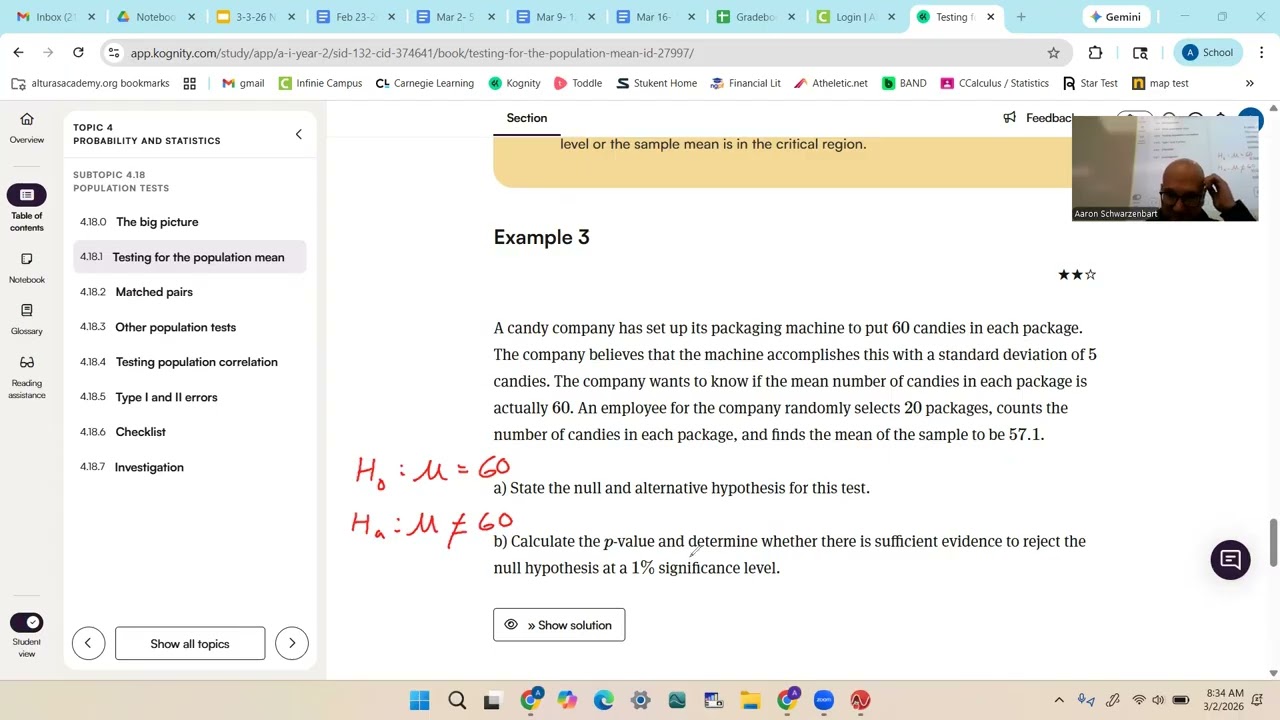The height and width of the screenshot is (720, 1280).
Task: Open the Gemini button in the title bar
Action: tap(1117, 17)
